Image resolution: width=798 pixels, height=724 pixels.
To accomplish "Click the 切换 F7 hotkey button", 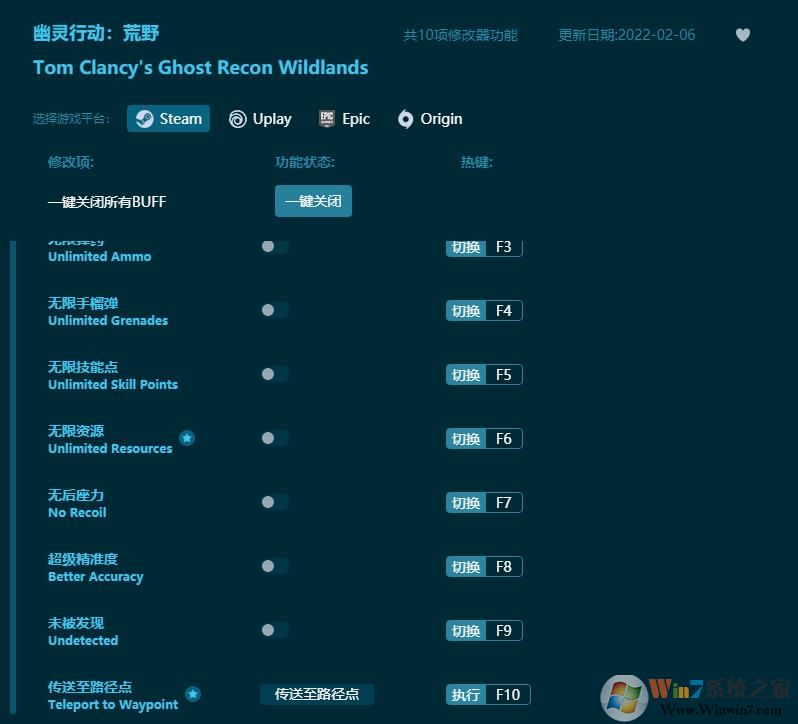I will coord(484,503).
